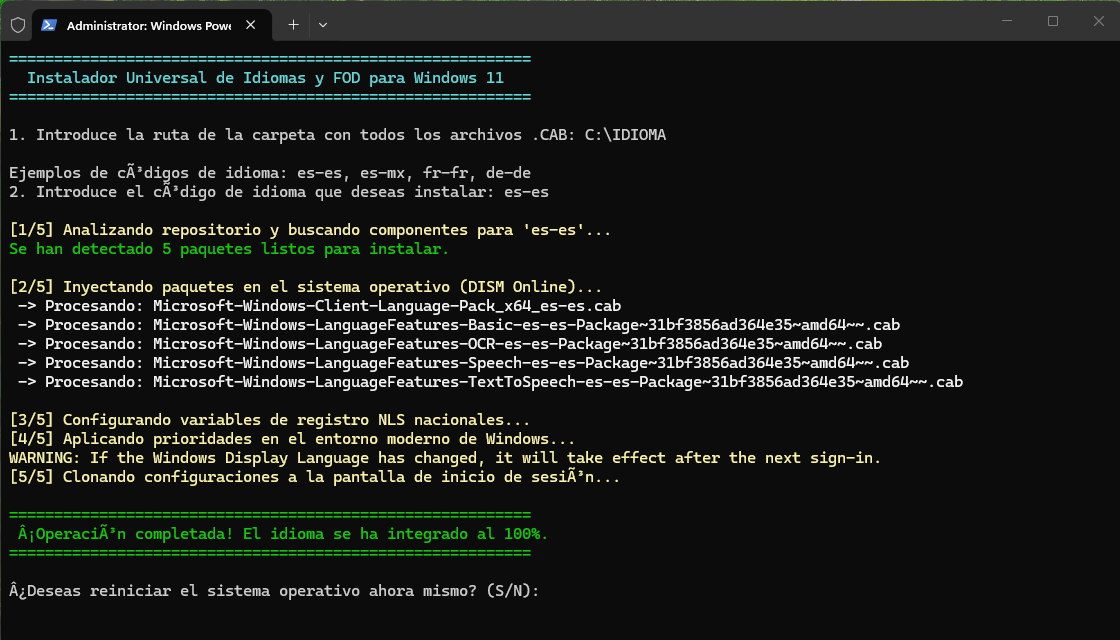The image size is (1120, 640).
Task: Click the LanguageFeatures-TextToSpeech-es-es package line
Action: [490, 382]
